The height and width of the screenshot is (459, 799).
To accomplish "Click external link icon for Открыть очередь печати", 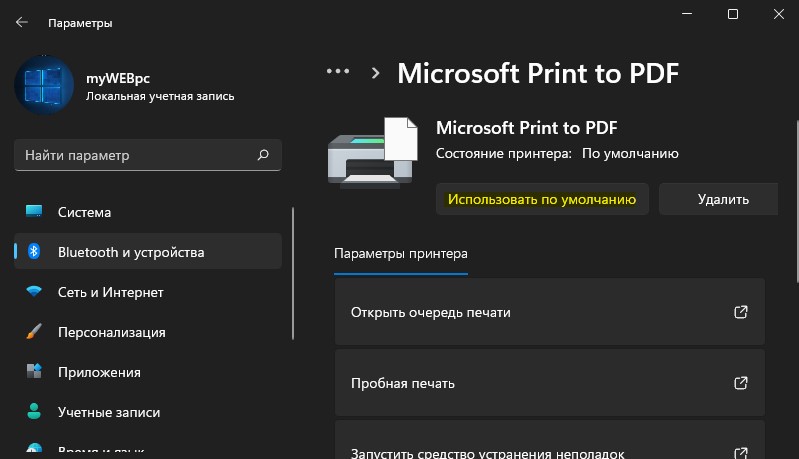I will click(x=740, y=312).
